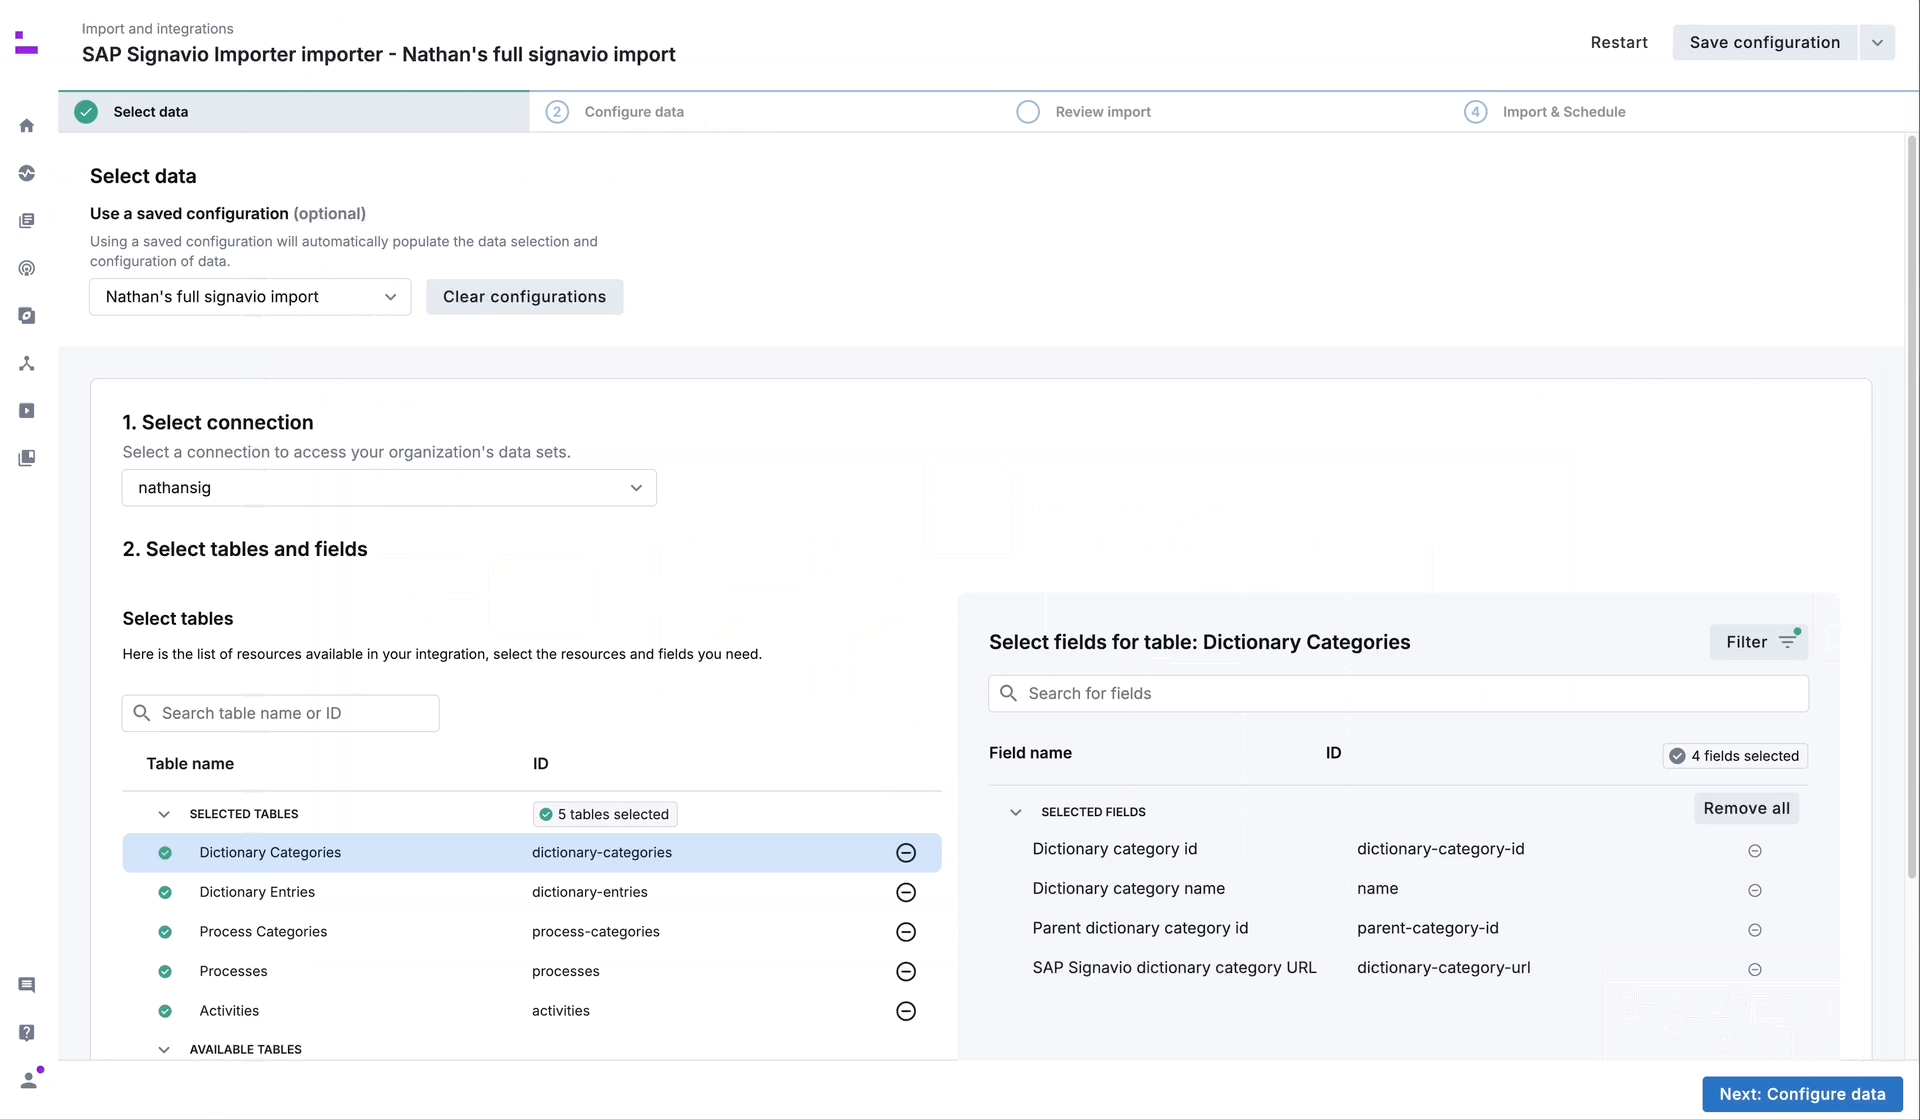Remove Dictionary Entries table with minus icon
Viewport: 1920px width, 1120px height.
(906, 892)
